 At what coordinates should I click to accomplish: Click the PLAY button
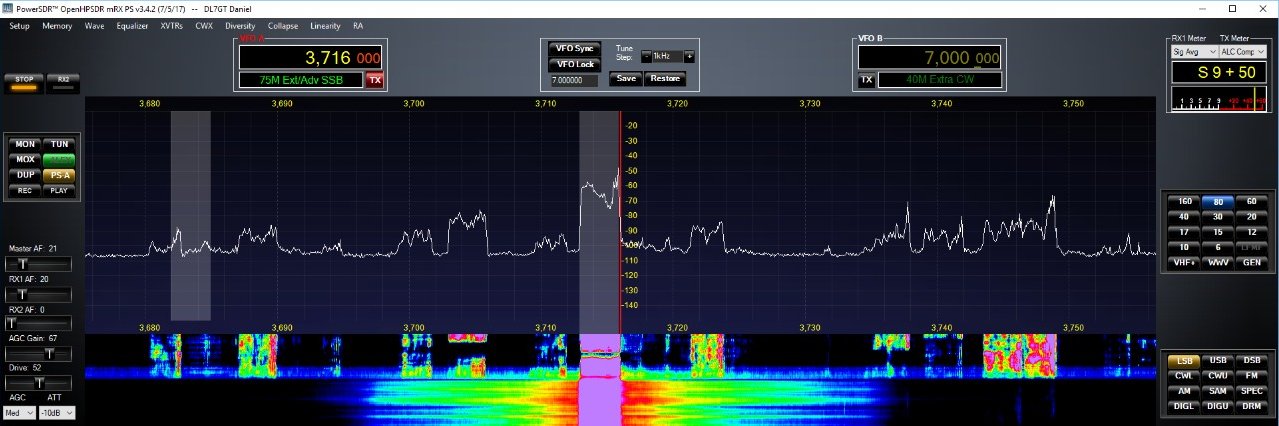tap(60, 190)
